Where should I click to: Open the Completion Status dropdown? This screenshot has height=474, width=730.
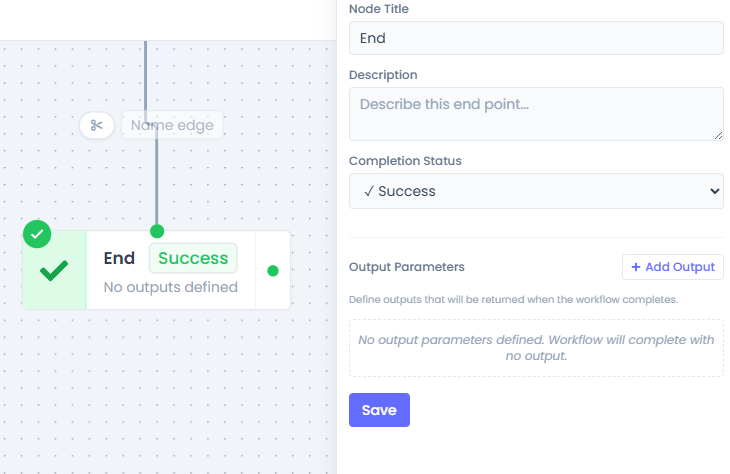[x=536, y=191]
